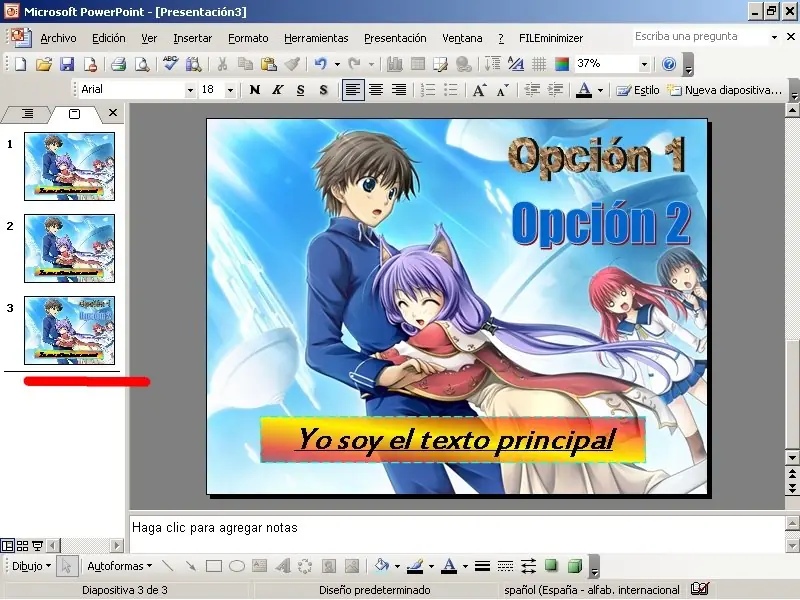Open the Arial font name dropdown
Viewport: 800px width, 600px height.
190,90
